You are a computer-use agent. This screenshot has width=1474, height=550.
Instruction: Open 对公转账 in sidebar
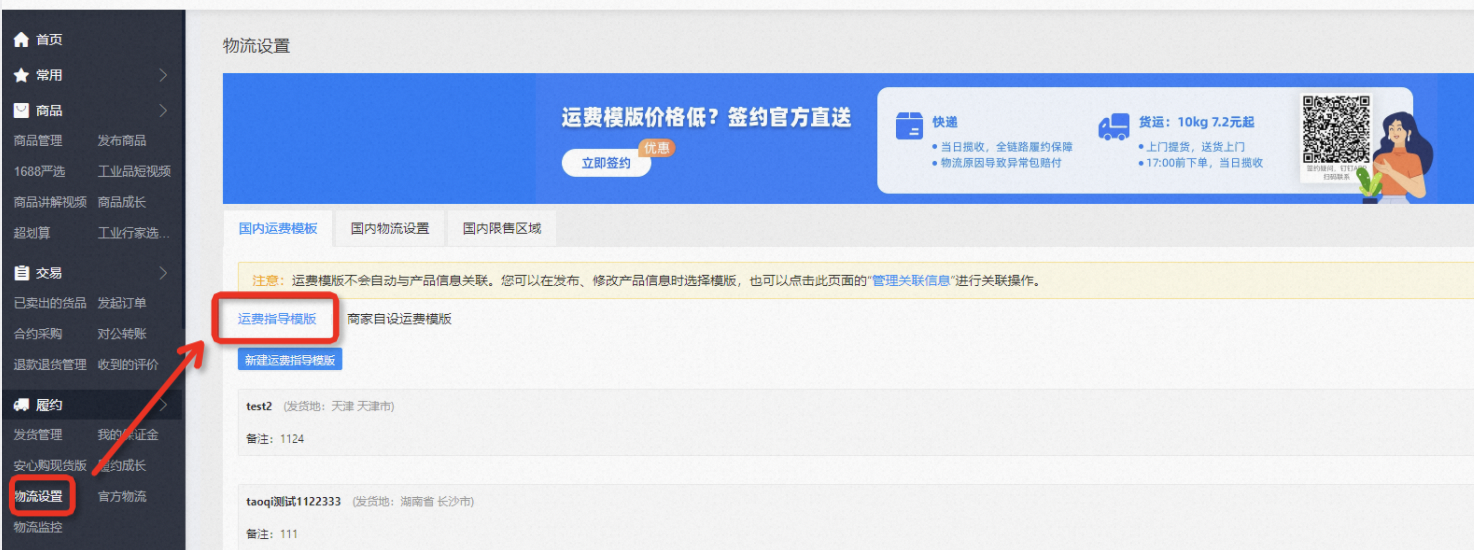coord(122,334)
